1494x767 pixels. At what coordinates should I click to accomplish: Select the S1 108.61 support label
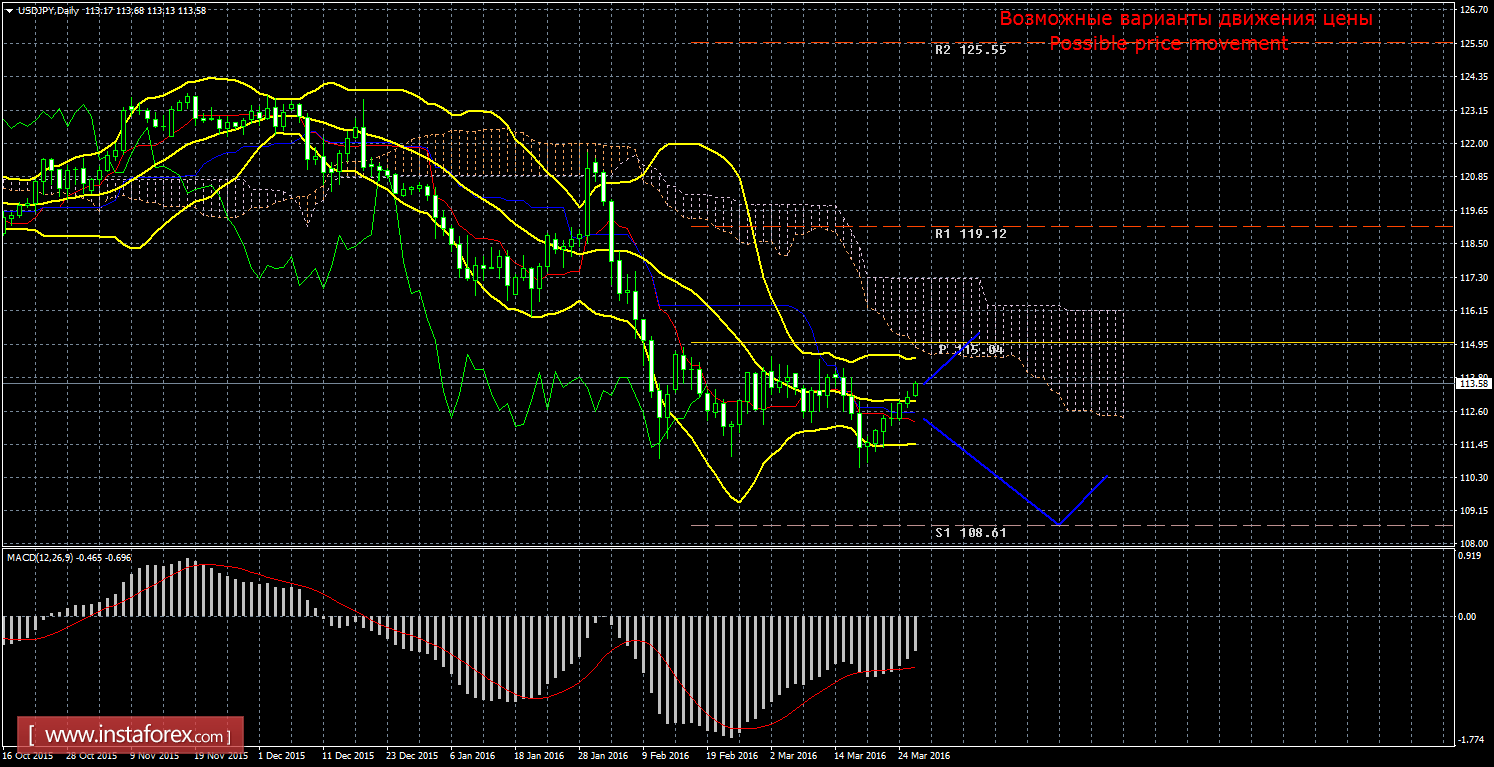[x=970, y=533]
